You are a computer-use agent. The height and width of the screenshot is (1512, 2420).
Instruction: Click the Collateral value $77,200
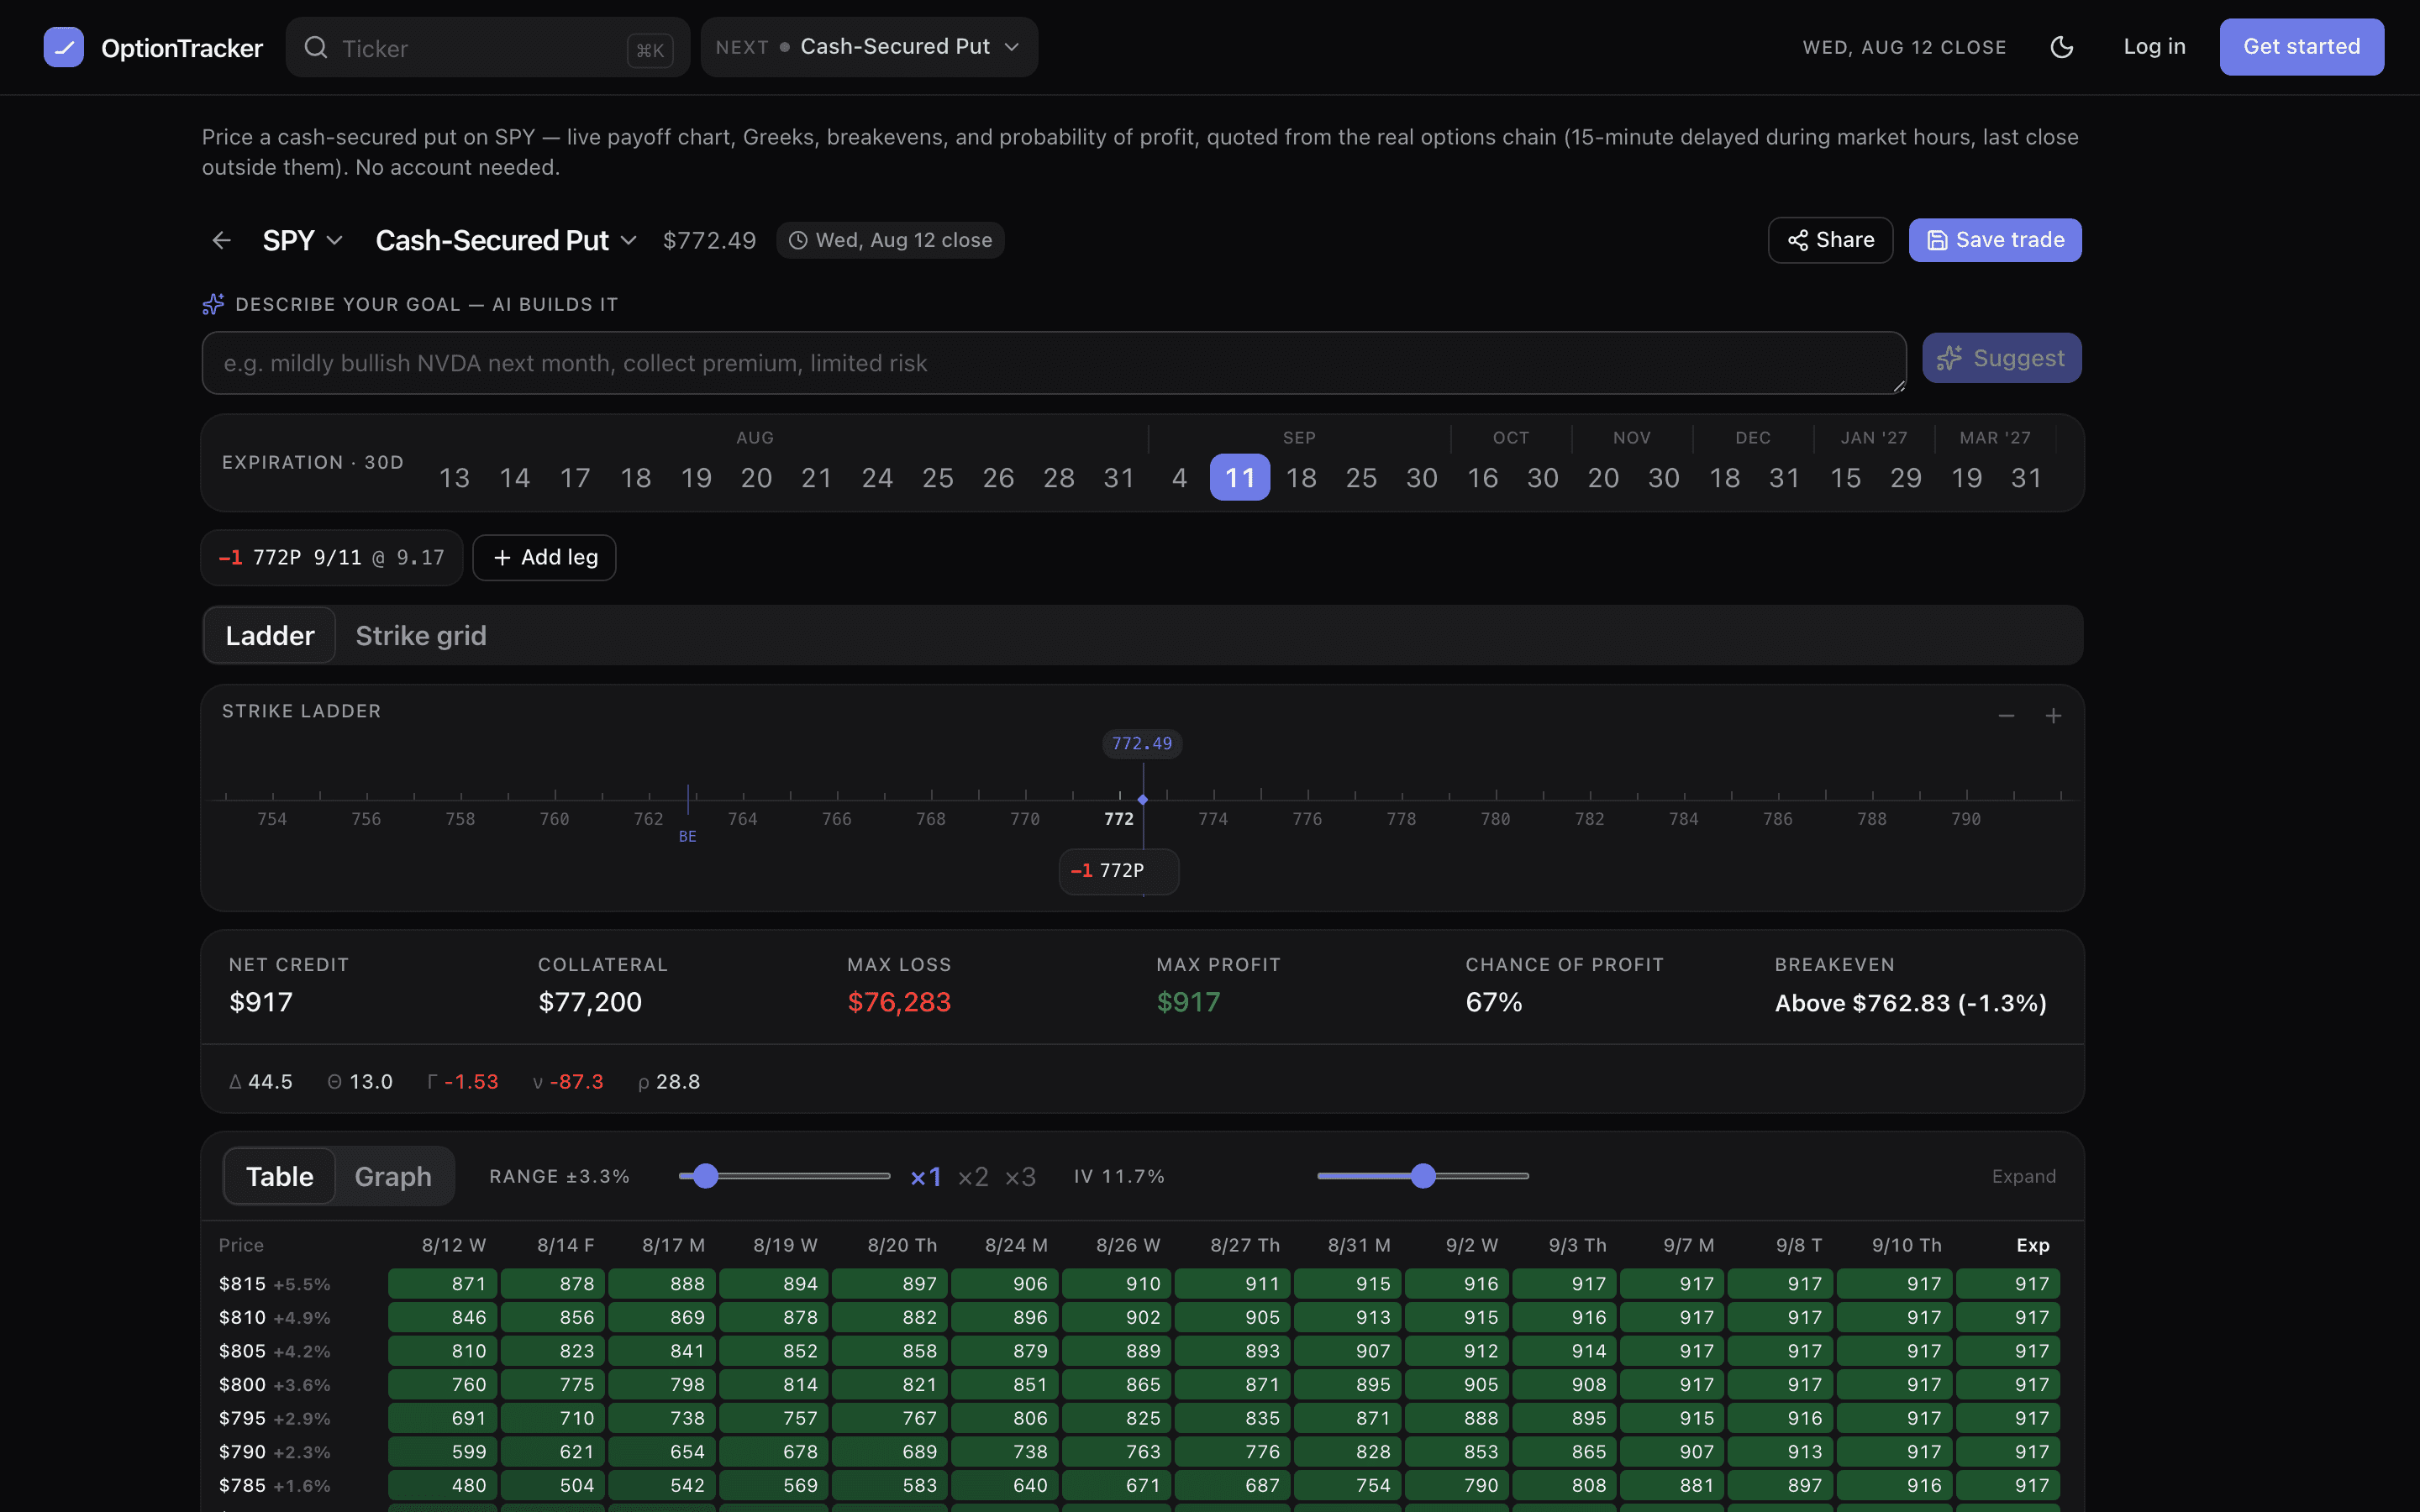590,1002
